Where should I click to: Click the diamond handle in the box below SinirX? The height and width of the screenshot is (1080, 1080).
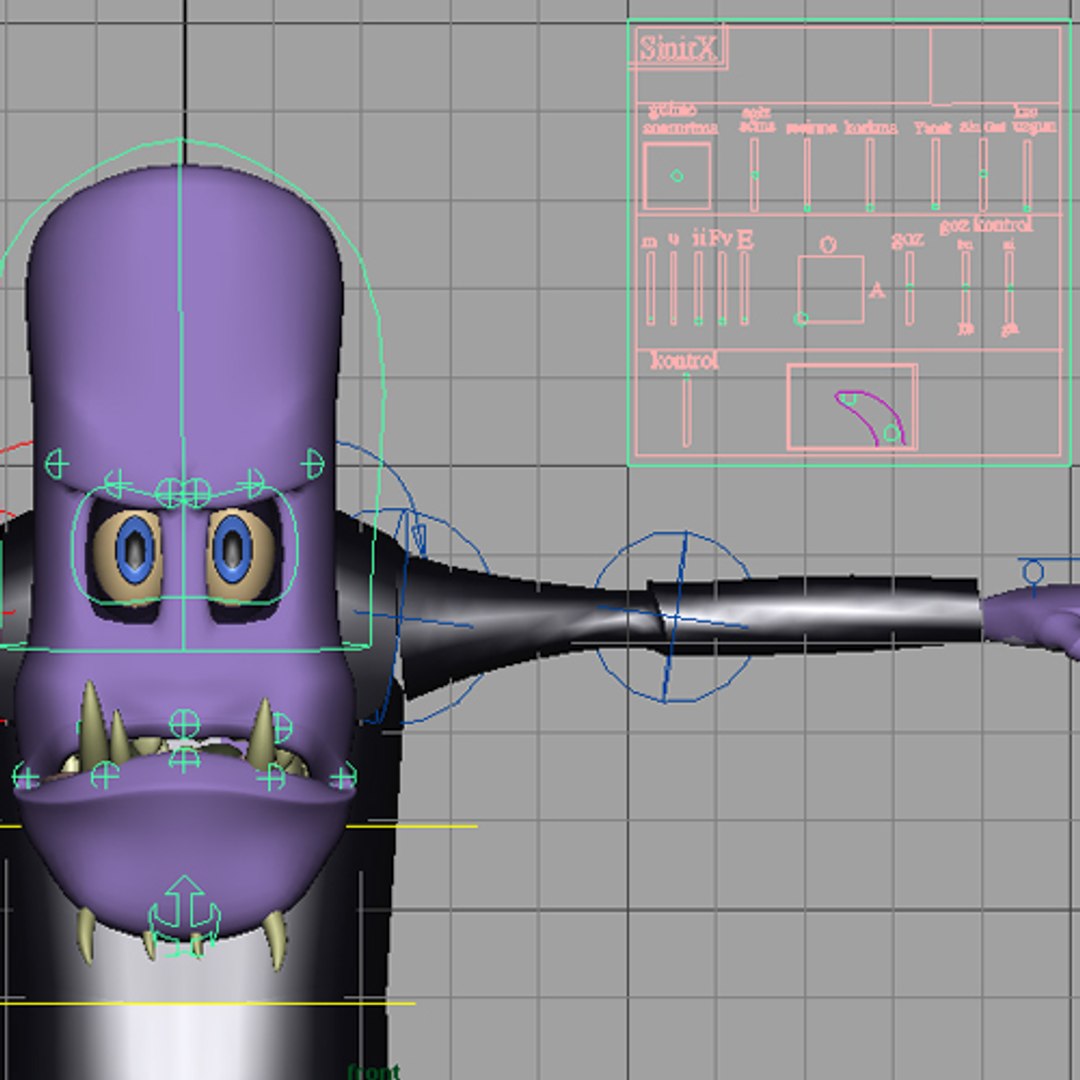click(677, 176)
